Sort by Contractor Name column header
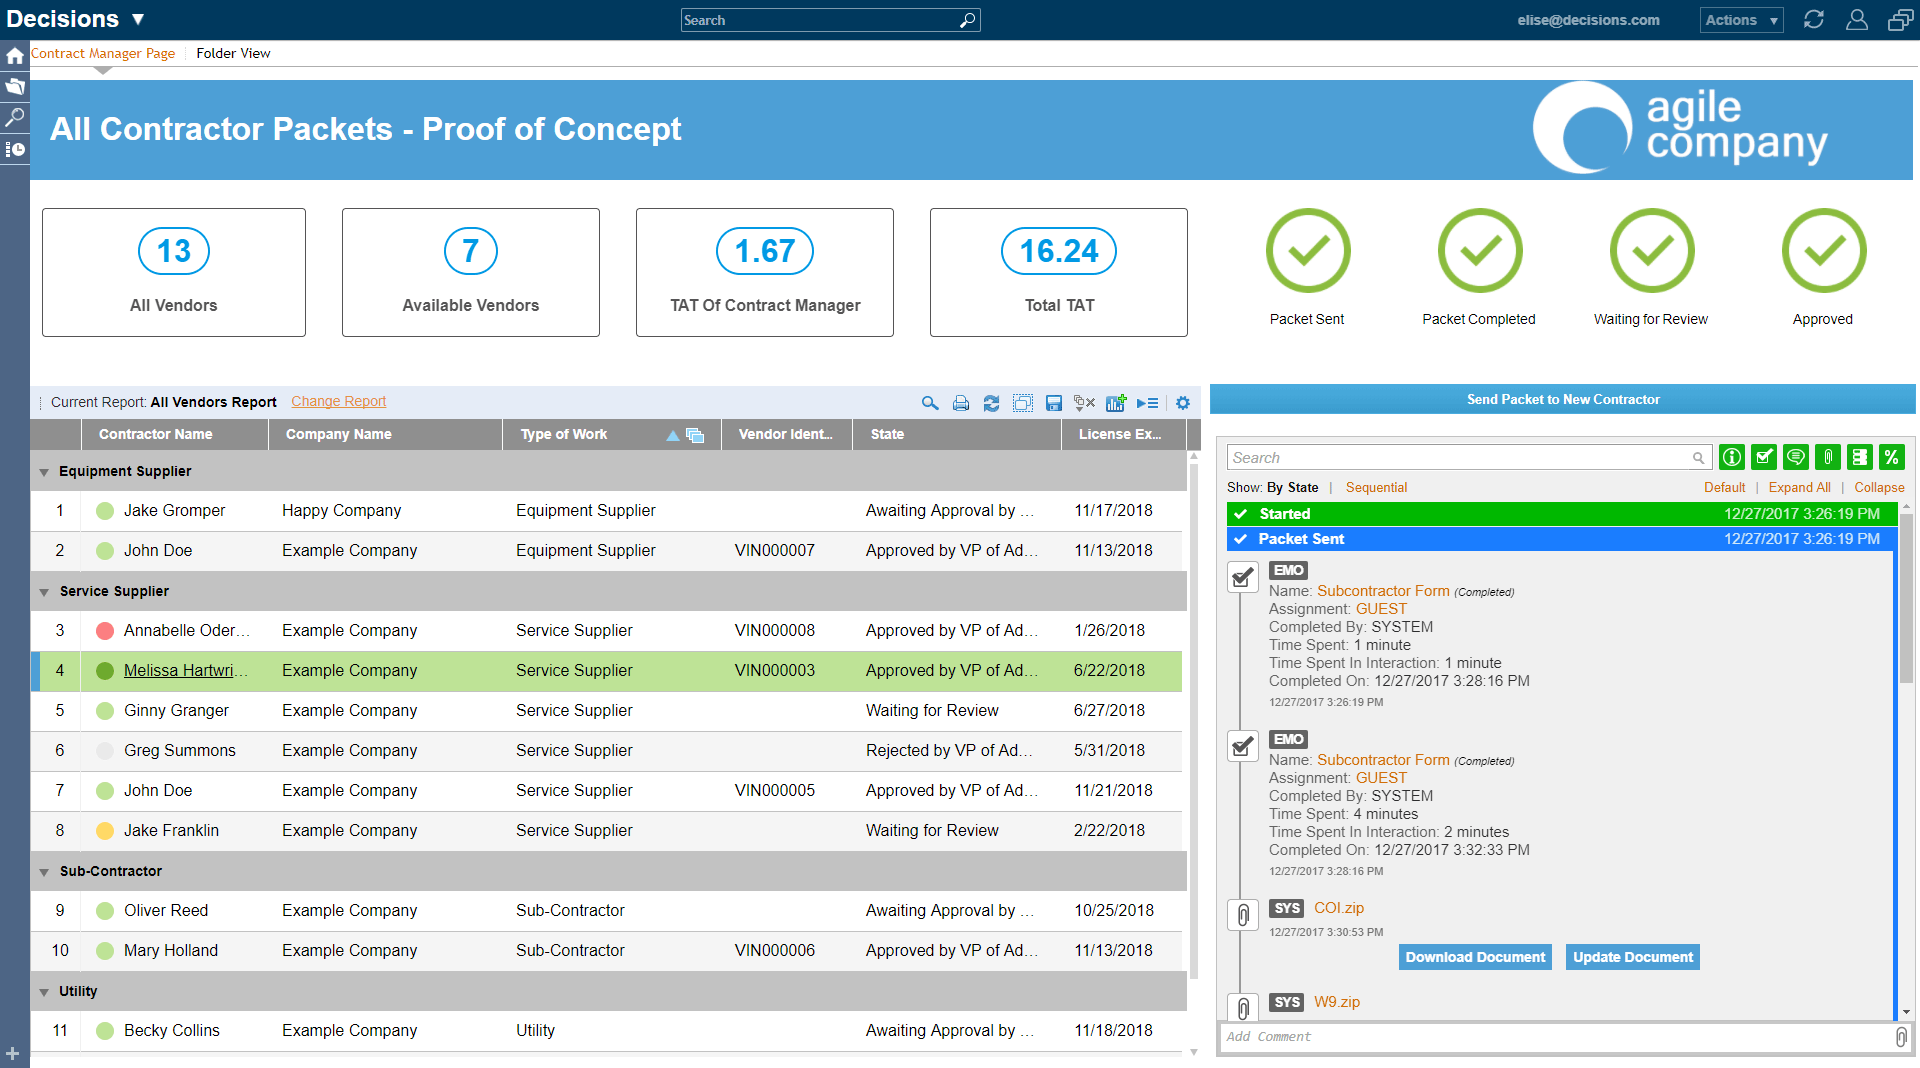Viewport: 1920px width, 1068px height. pos(155,434)
